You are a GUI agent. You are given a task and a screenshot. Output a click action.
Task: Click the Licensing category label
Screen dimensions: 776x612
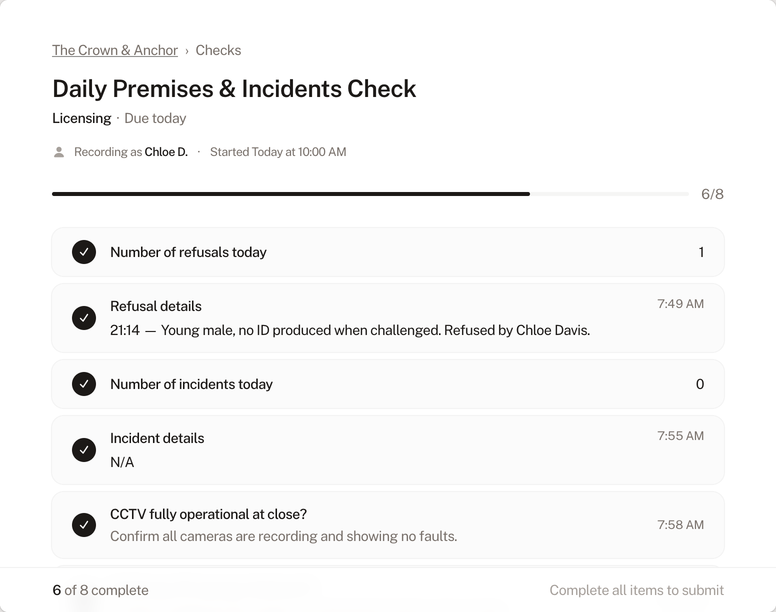coord(81,118)
